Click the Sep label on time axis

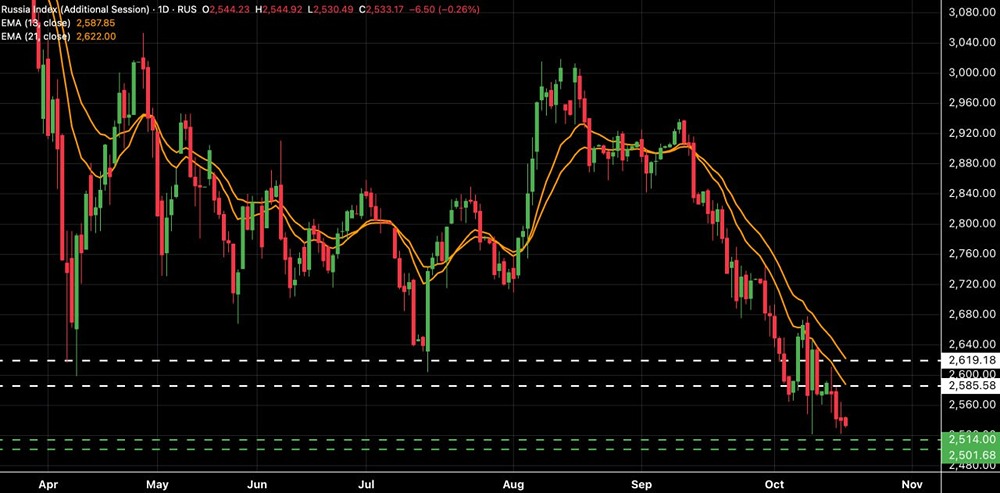642,485
